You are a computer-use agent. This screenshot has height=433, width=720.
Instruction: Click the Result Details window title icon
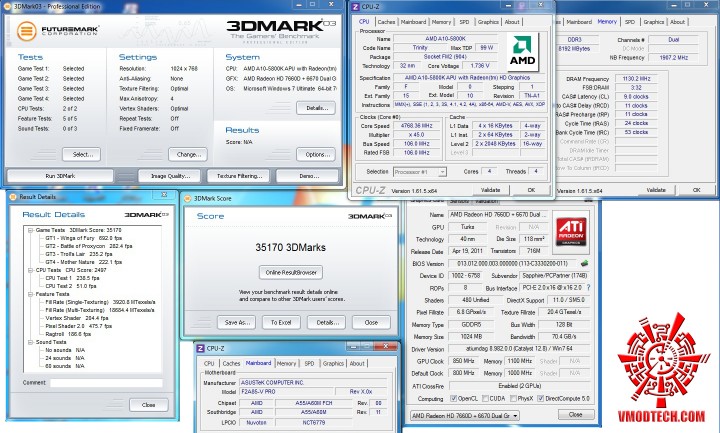tap(12, 197)
